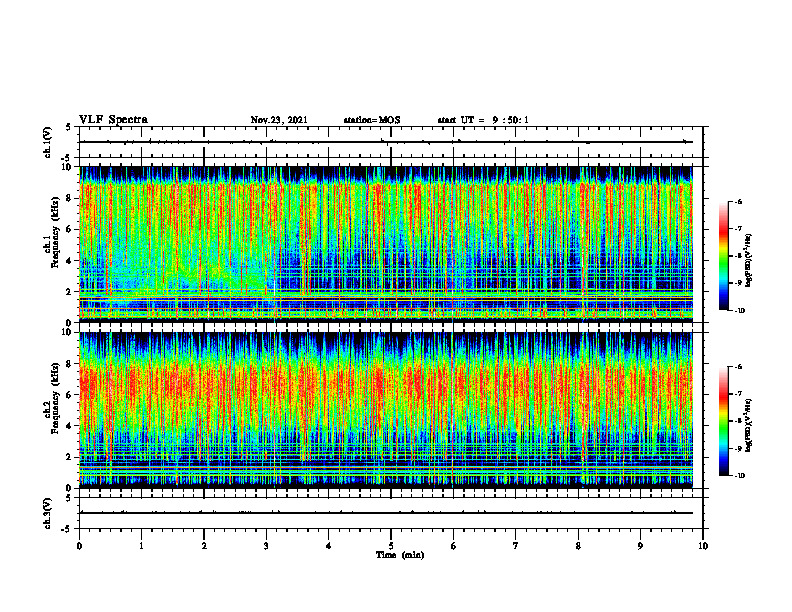Click the "VLF Spectra" plot title

pyautogui.click(x=113, y=120)
